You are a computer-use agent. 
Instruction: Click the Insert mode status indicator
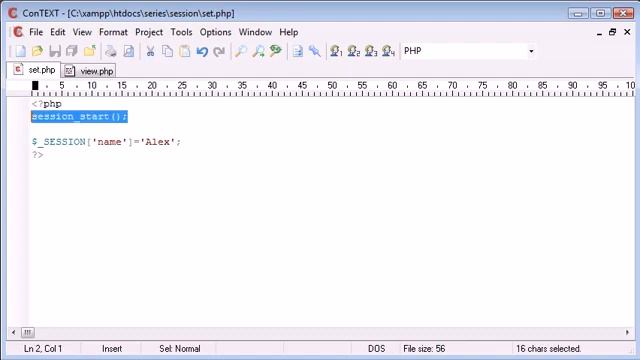tap(112, 349)
